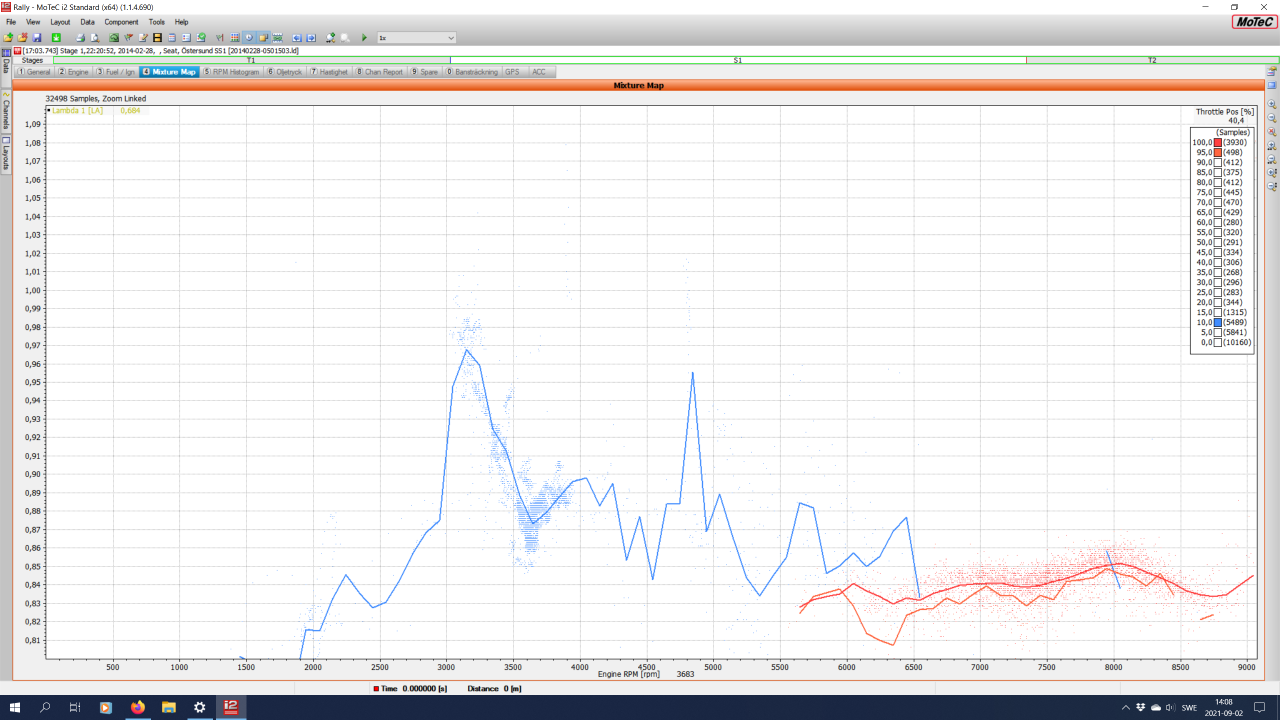Image resolution: width=1280 pixels, height=720 pixels.
Task: Enable the 0,0 throttle checkbox
Action: point(1217,342)
